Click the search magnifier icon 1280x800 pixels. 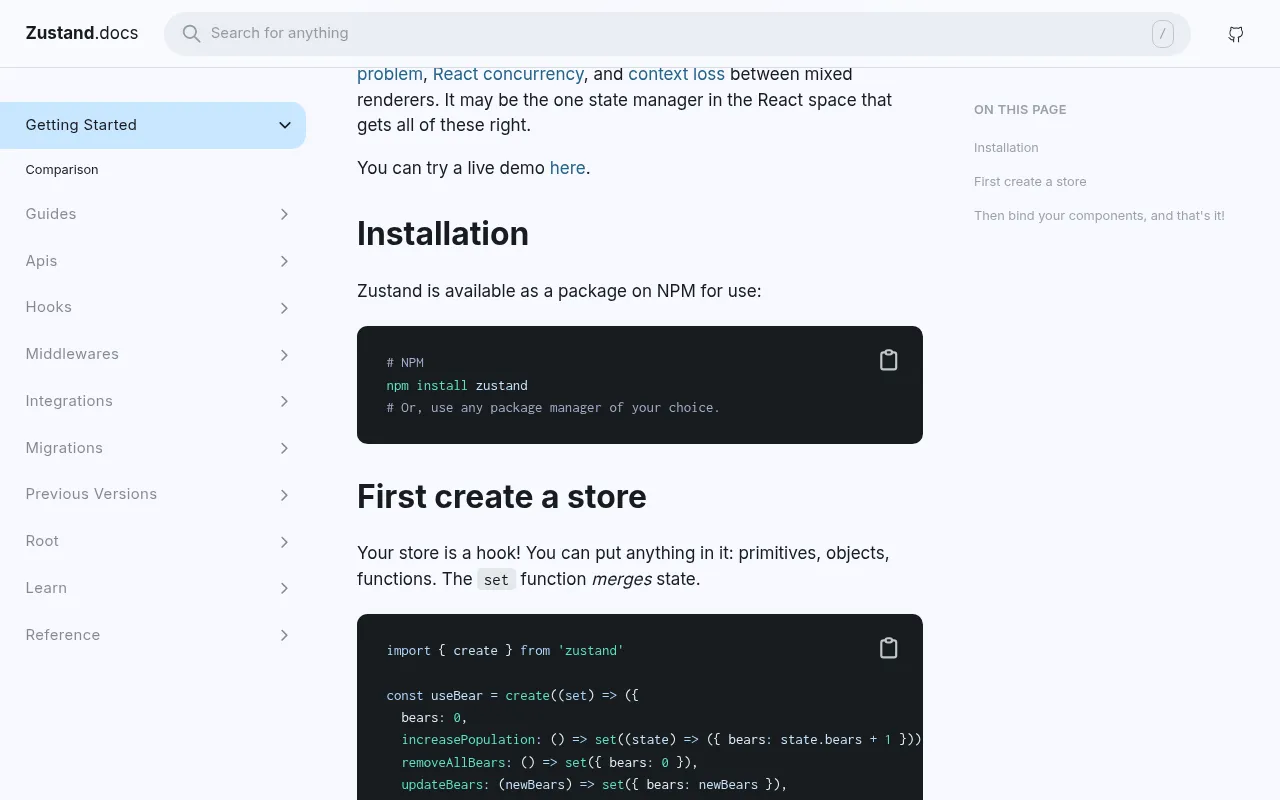191,34
